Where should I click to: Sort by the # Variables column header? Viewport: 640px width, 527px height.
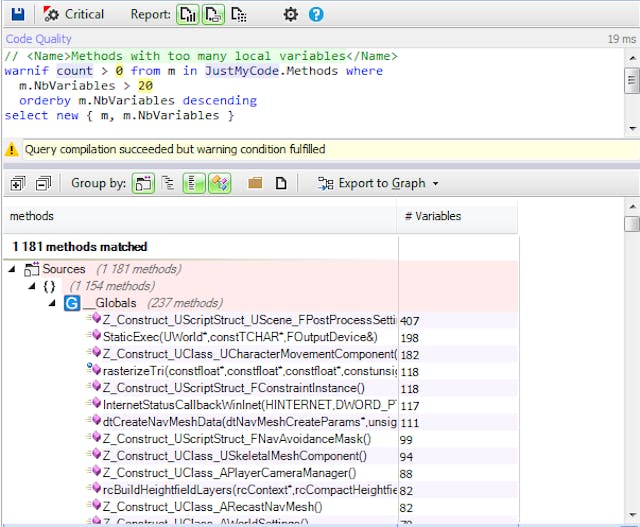tap(432, 216)
